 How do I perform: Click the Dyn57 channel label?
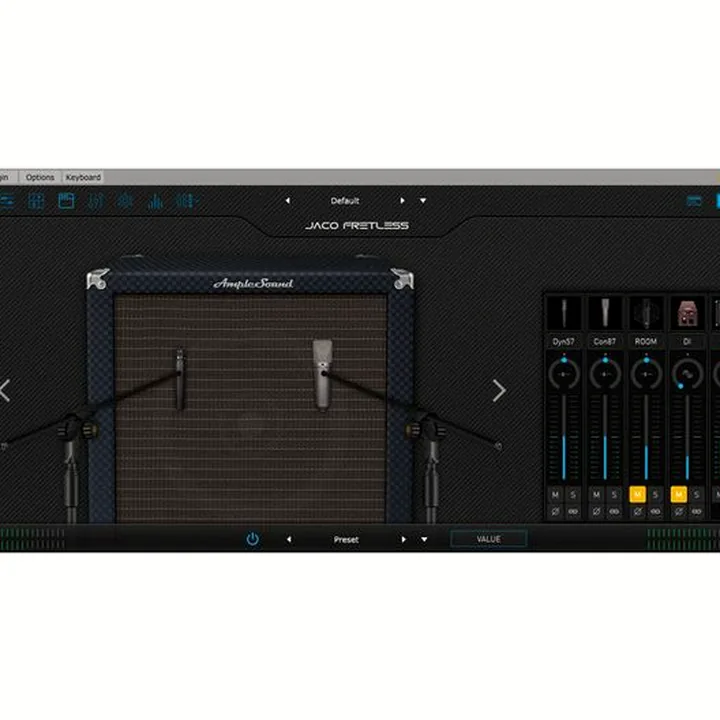563,342
